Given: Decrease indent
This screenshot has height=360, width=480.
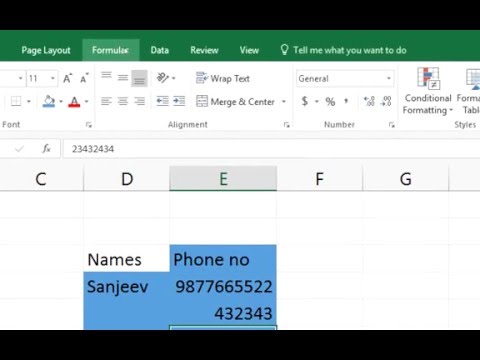Looking at the screenshot, I should tap(163, 101).
